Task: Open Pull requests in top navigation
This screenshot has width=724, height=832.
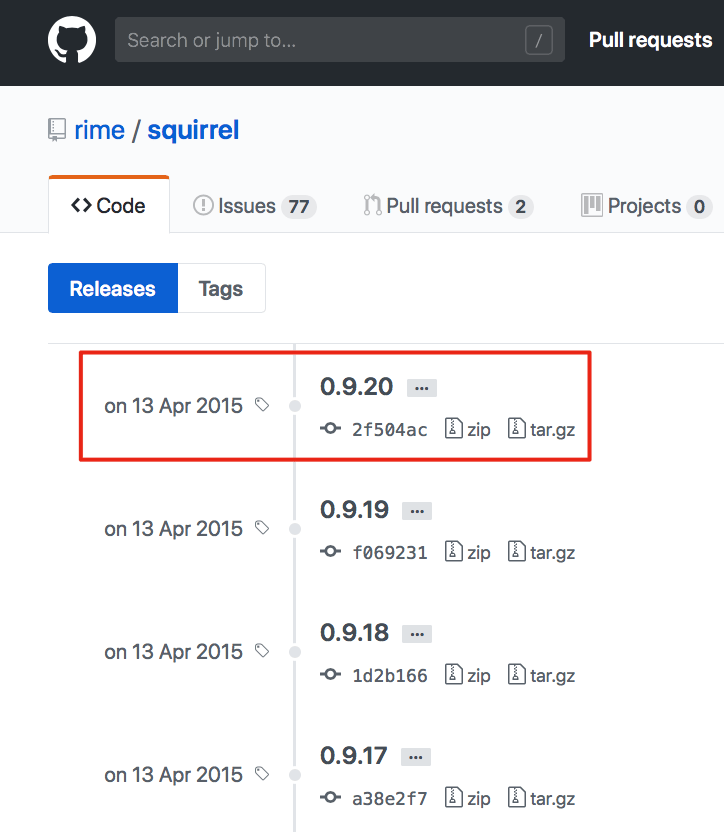Action: pyautogui.click(x=650, y=40)
